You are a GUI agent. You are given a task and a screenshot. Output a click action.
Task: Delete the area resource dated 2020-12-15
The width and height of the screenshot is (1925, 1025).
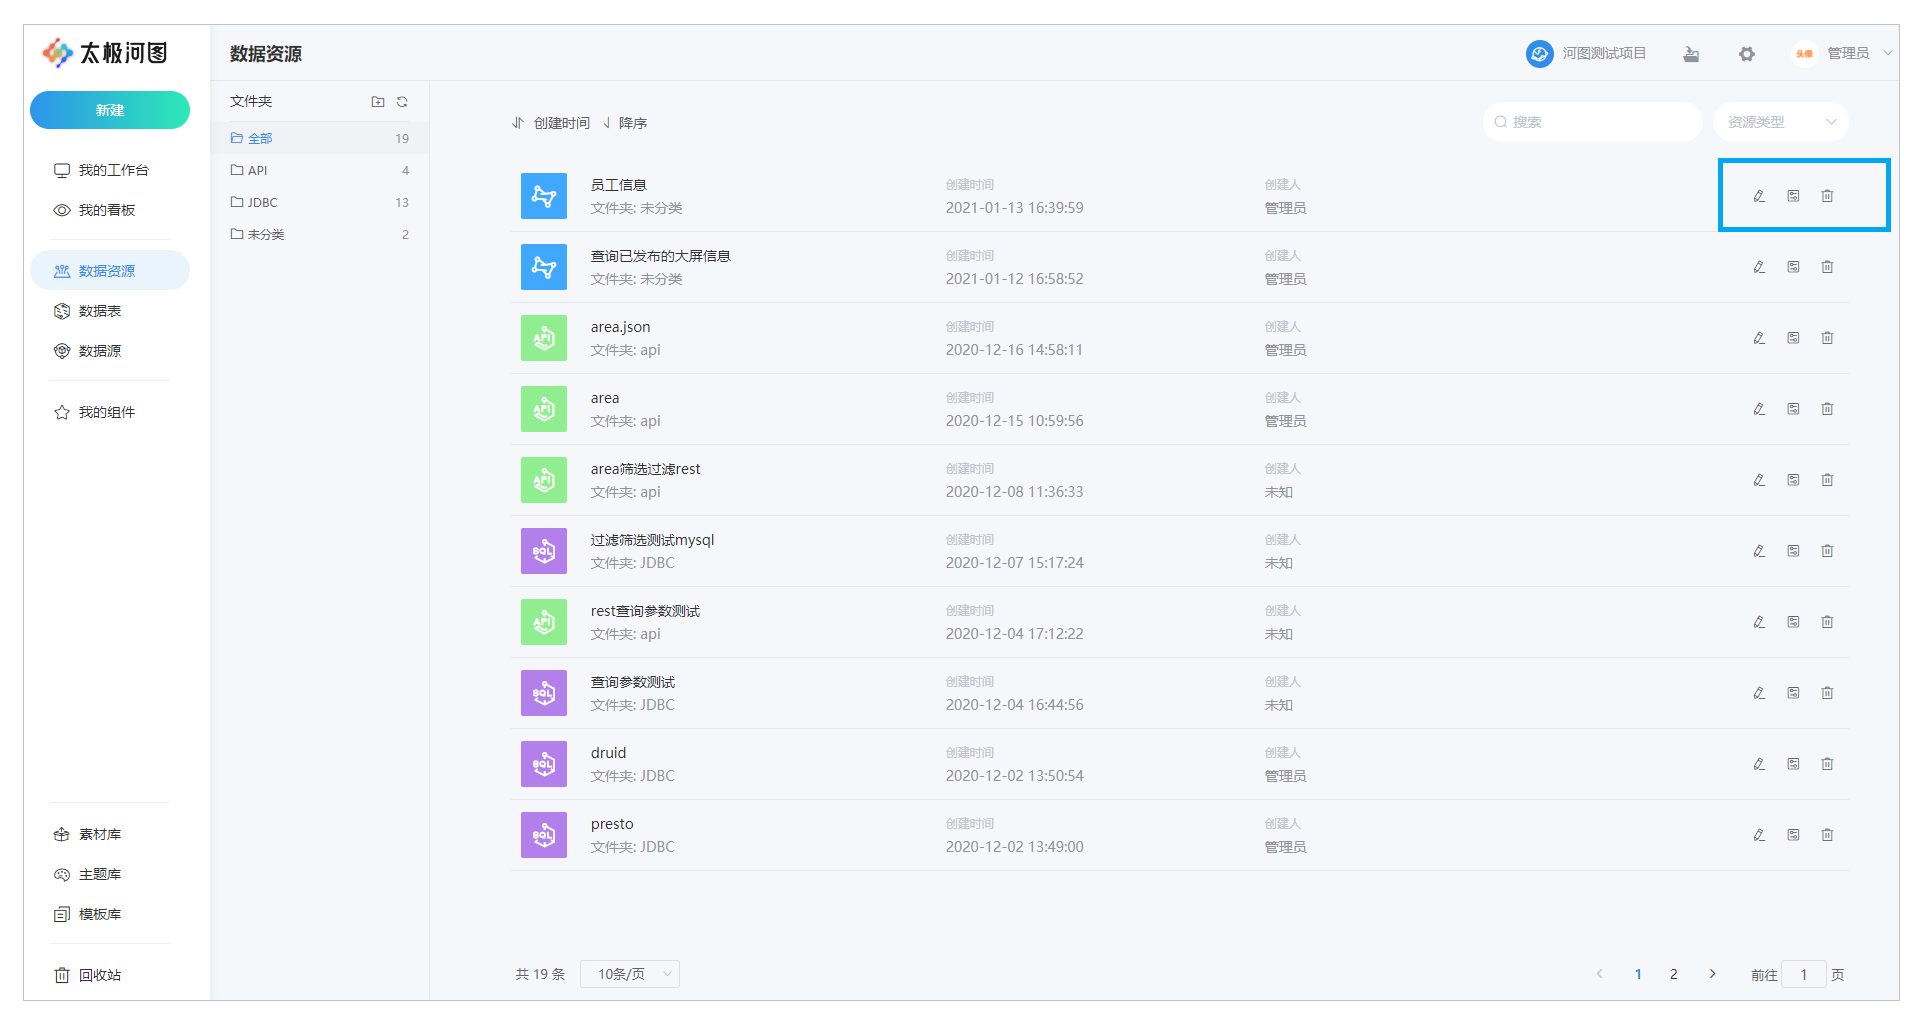click(1827, 409)
